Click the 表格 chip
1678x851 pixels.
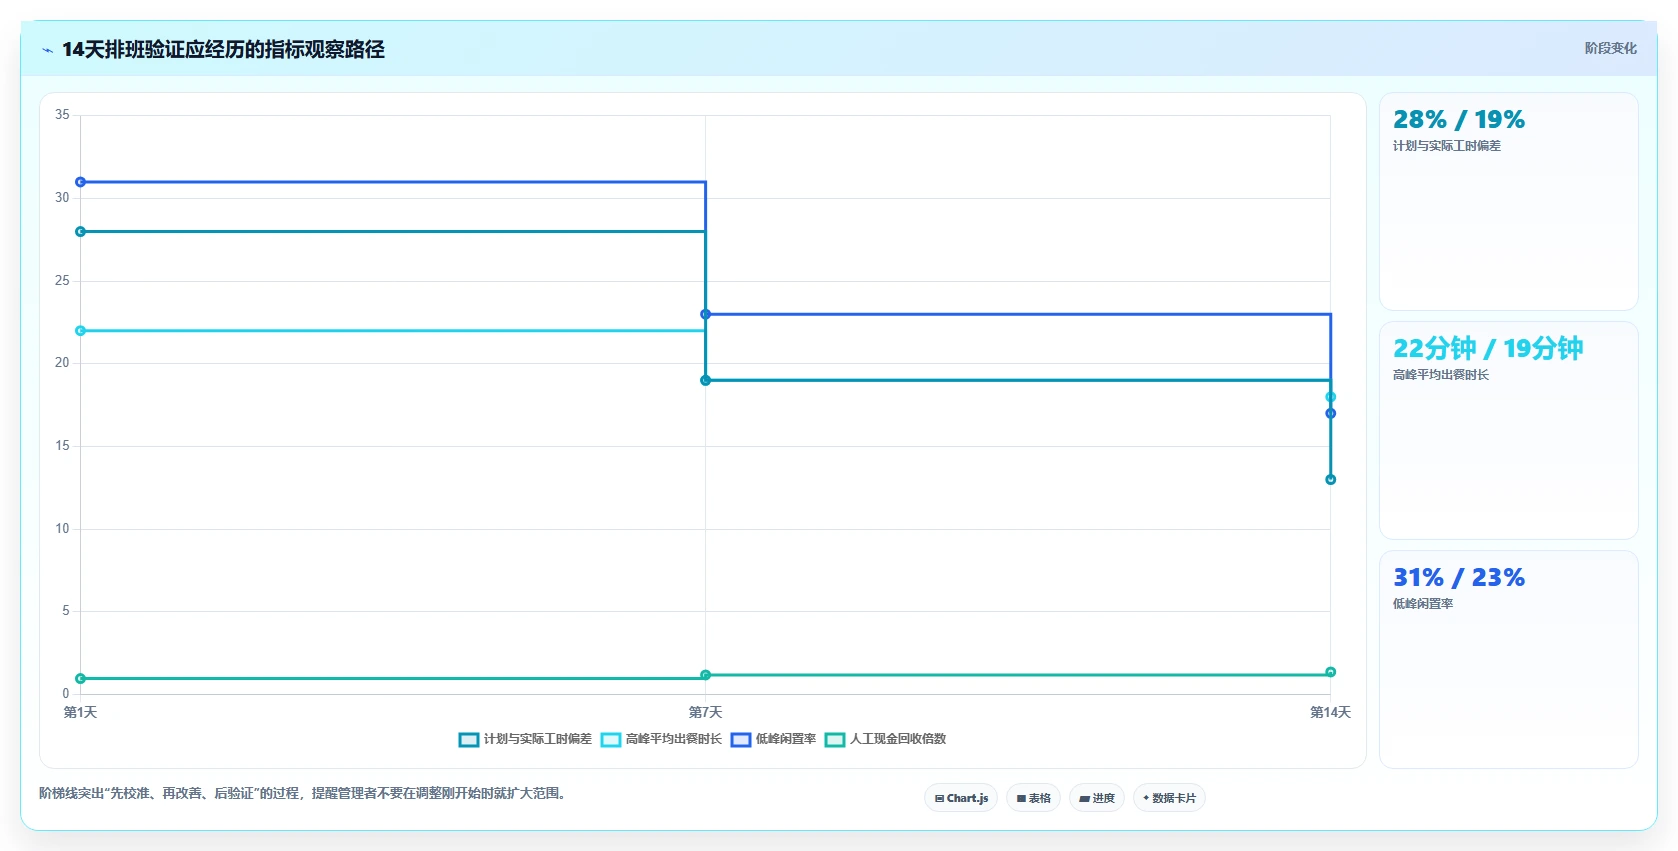tap(1033, 798)
